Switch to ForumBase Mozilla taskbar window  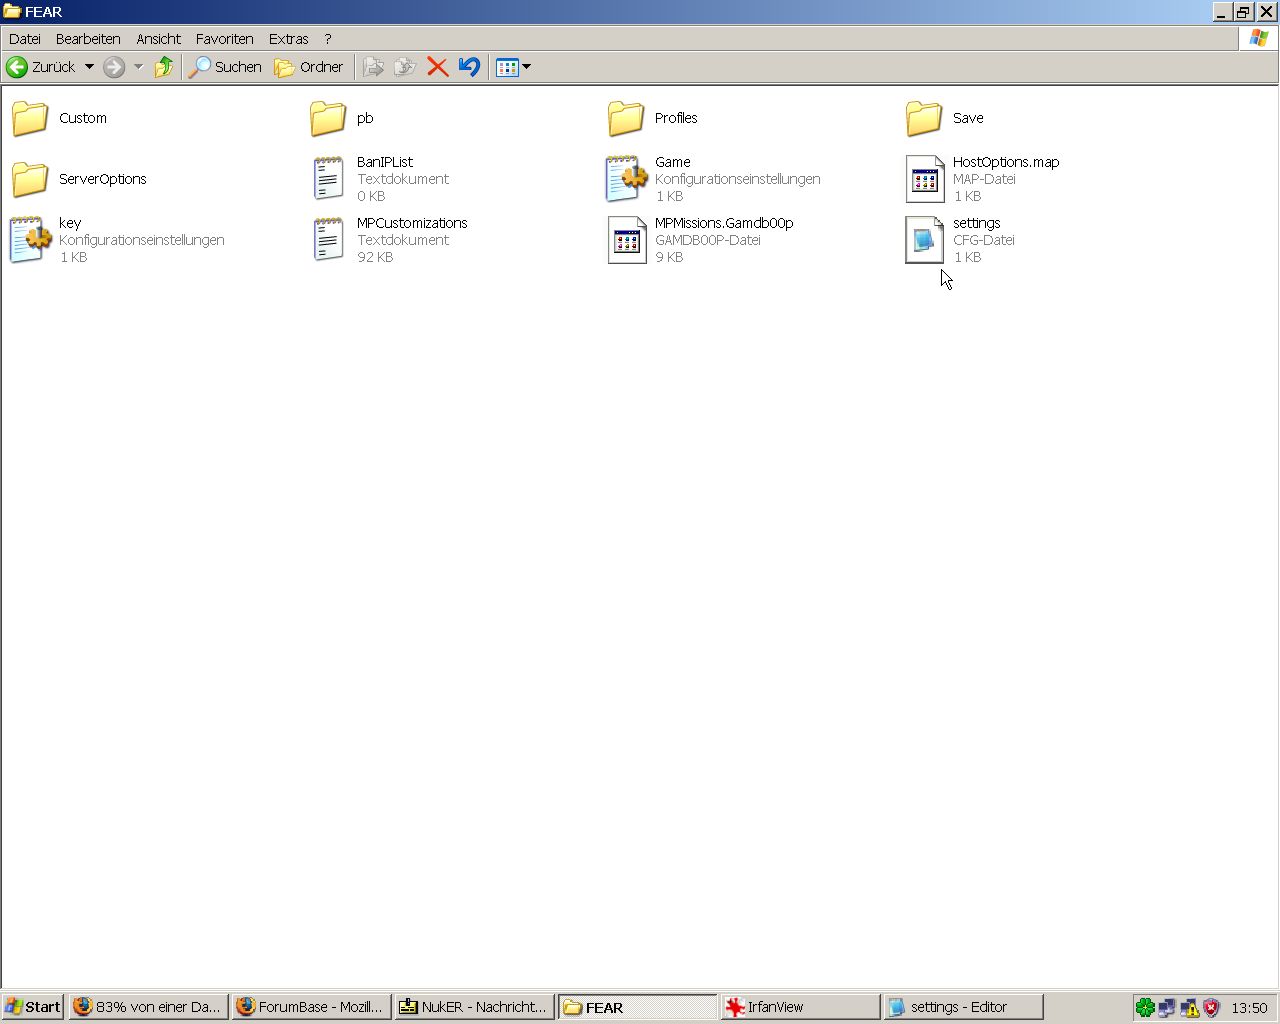(x=311, y=1007)
